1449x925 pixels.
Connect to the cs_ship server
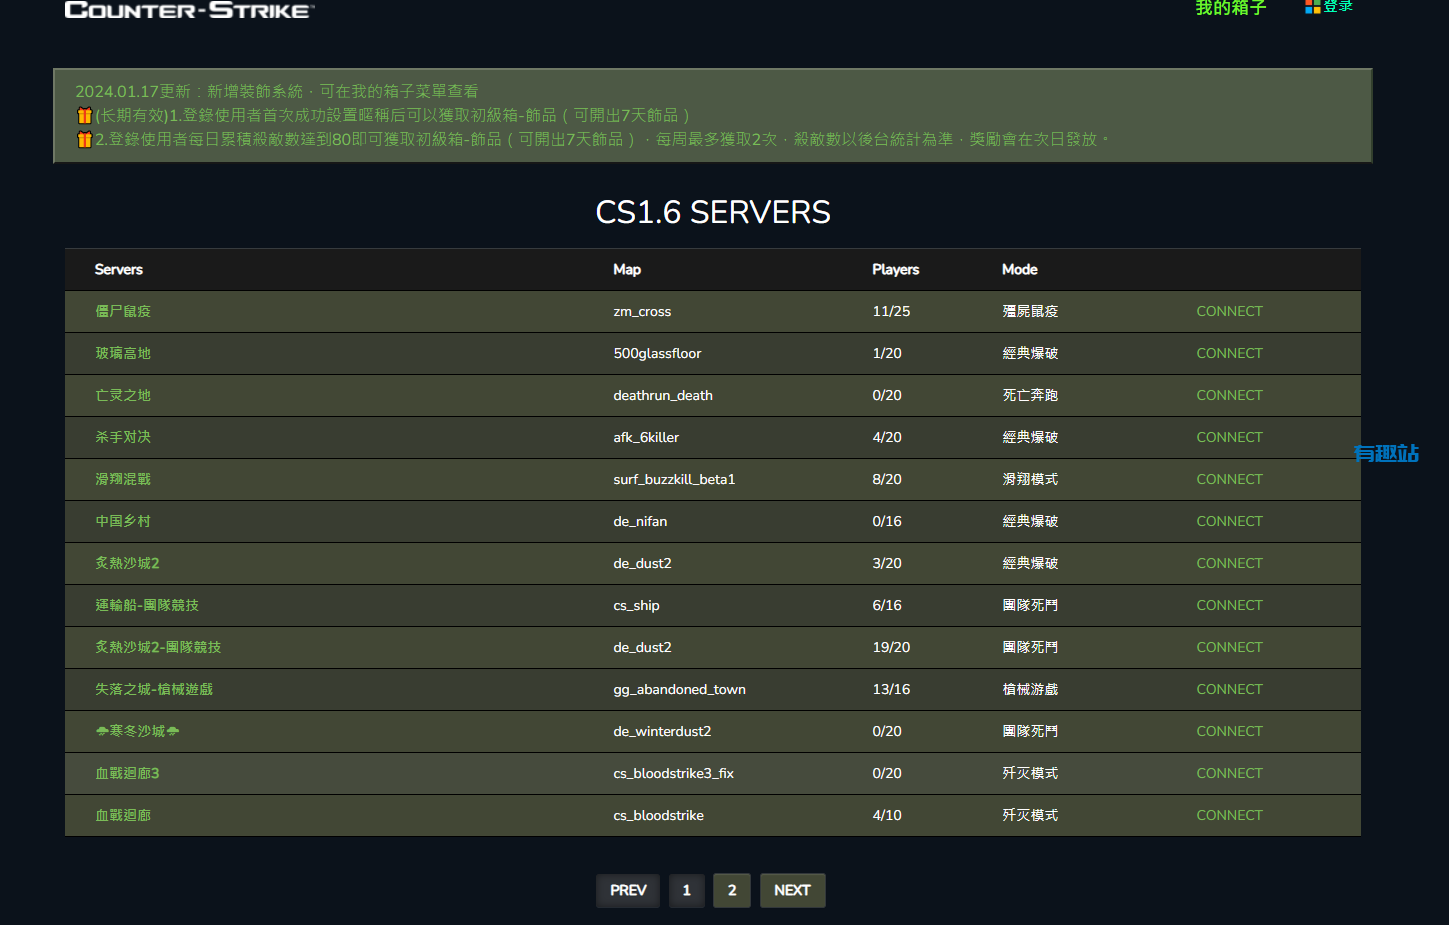1229,605
